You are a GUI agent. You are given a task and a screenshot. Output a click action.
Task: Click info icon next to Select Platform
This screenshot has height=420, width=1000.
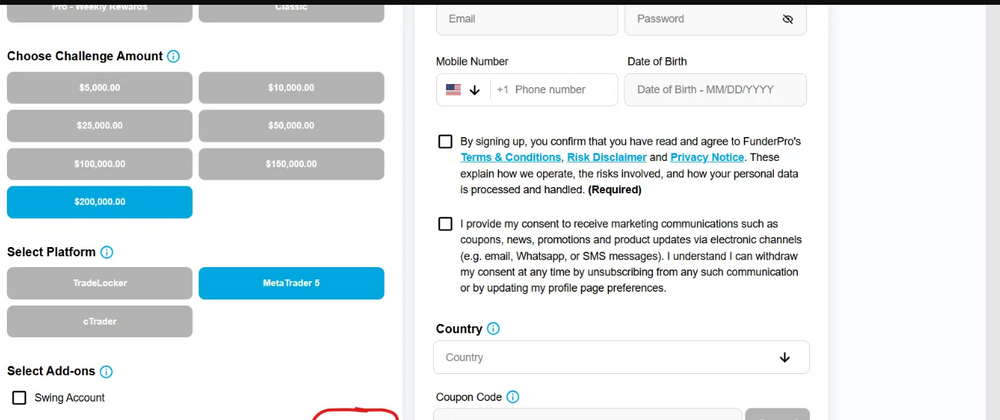pos(107,252)
